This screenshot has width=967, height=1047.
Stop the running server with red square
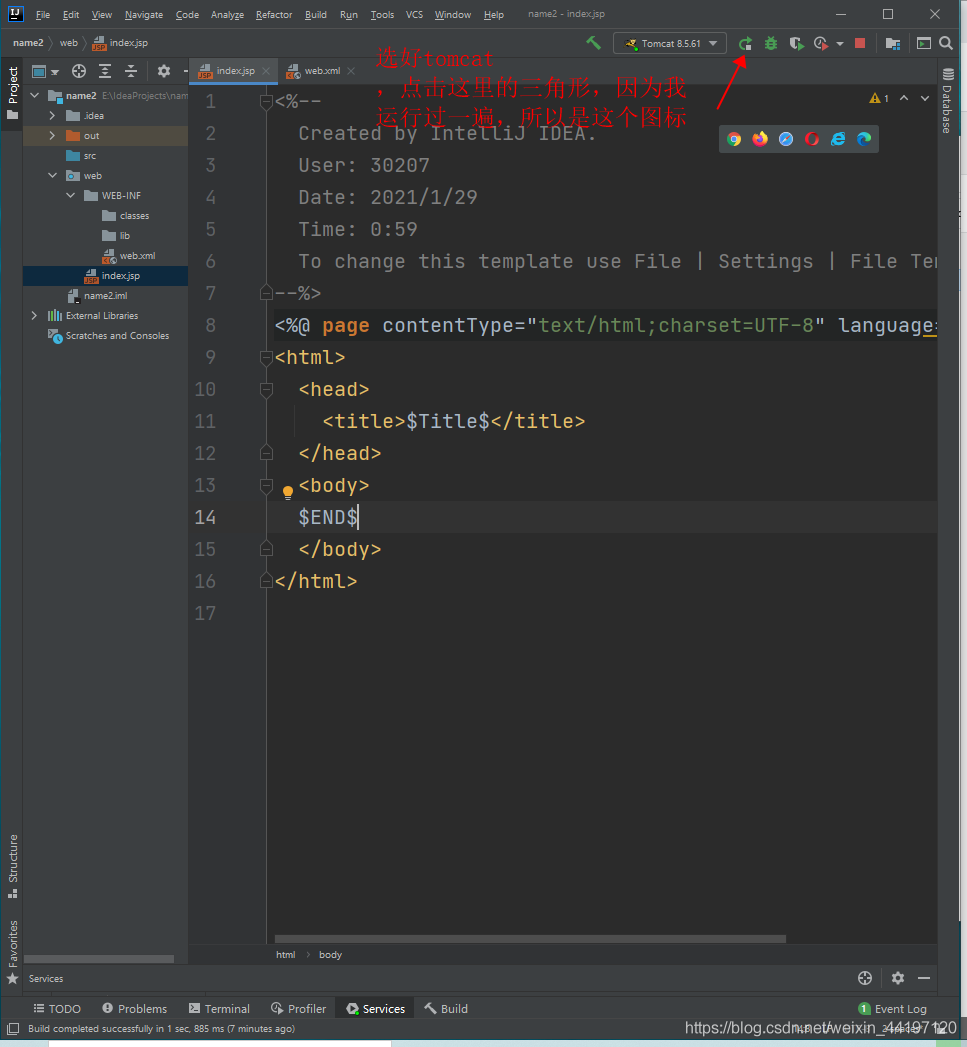point(860,44)
